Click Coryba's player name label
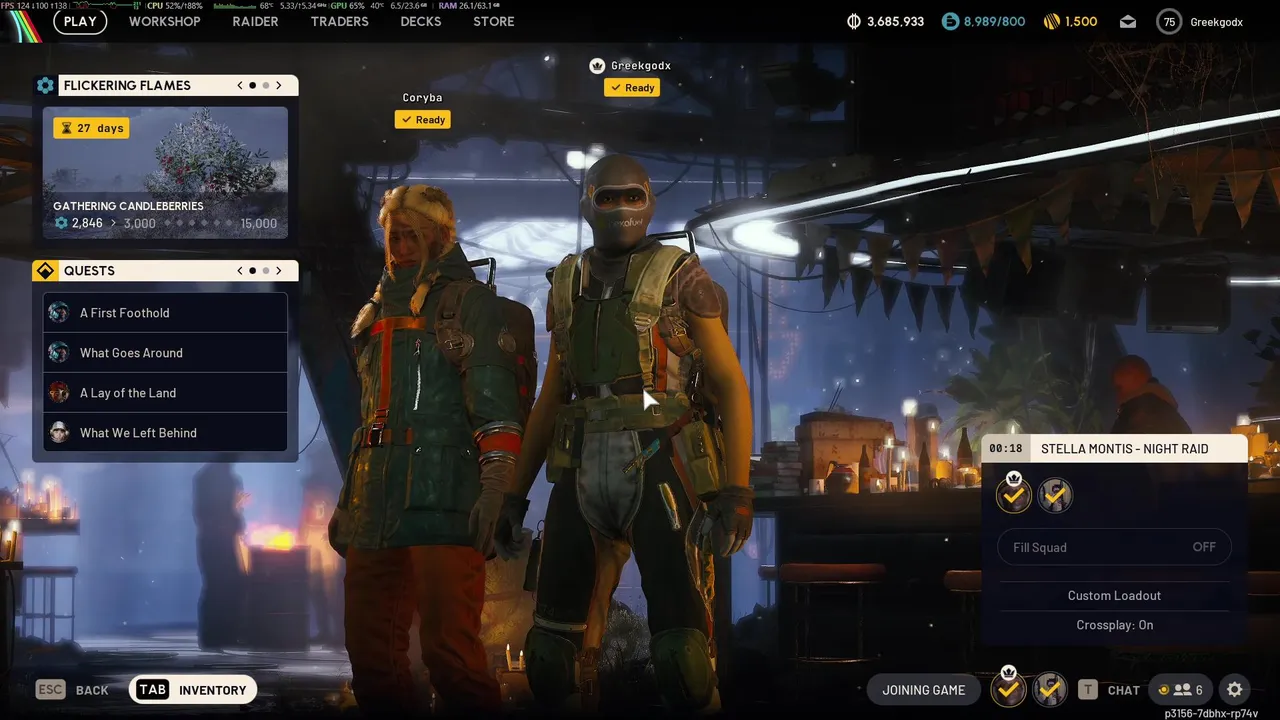Viewport: 1280px width, 720px height. pos(422,98)
